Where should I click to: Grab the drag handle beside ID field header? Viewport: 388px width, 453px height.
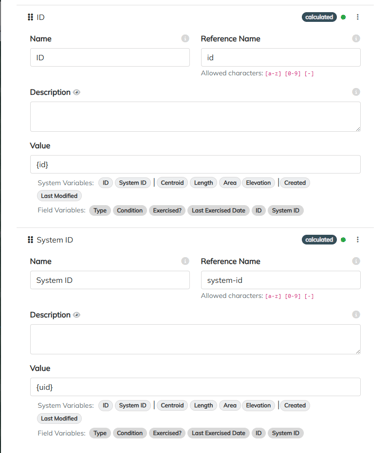point(30,17)
